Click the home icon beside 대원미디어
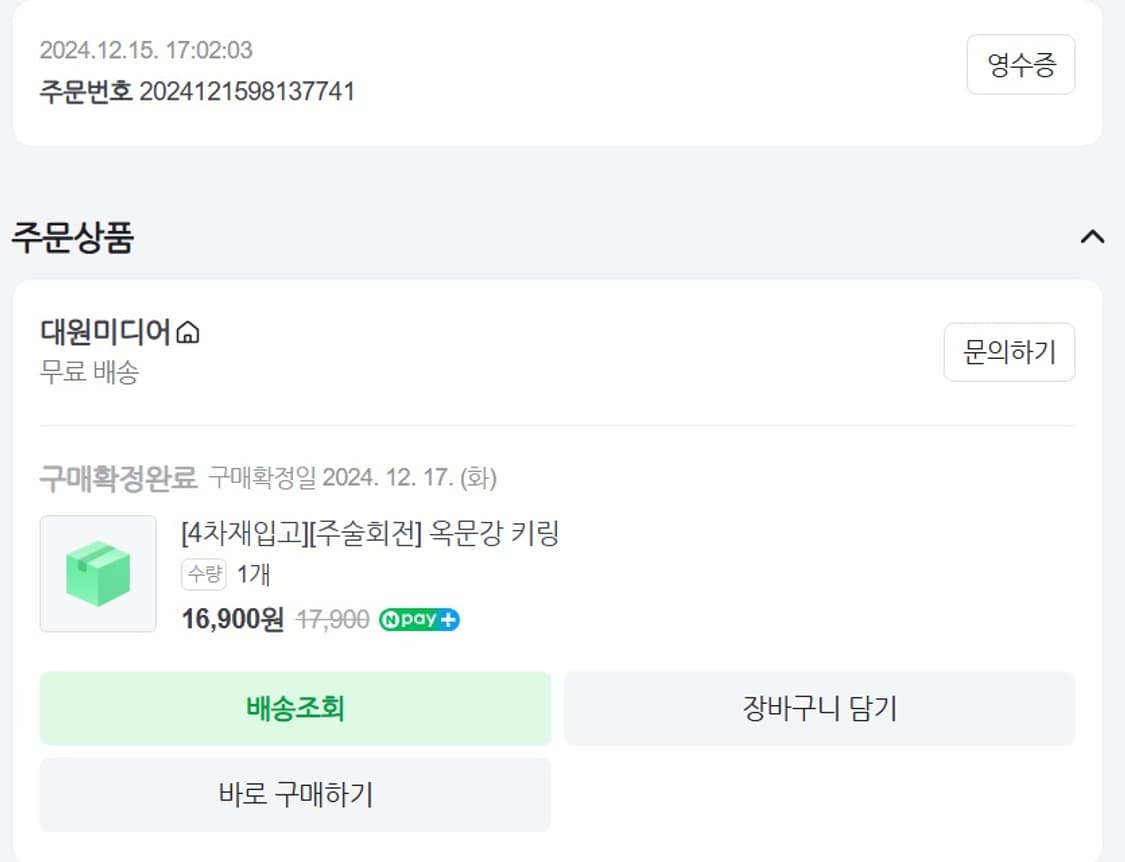The width and height of the screenshot is (1125, 862). point(189,333)
